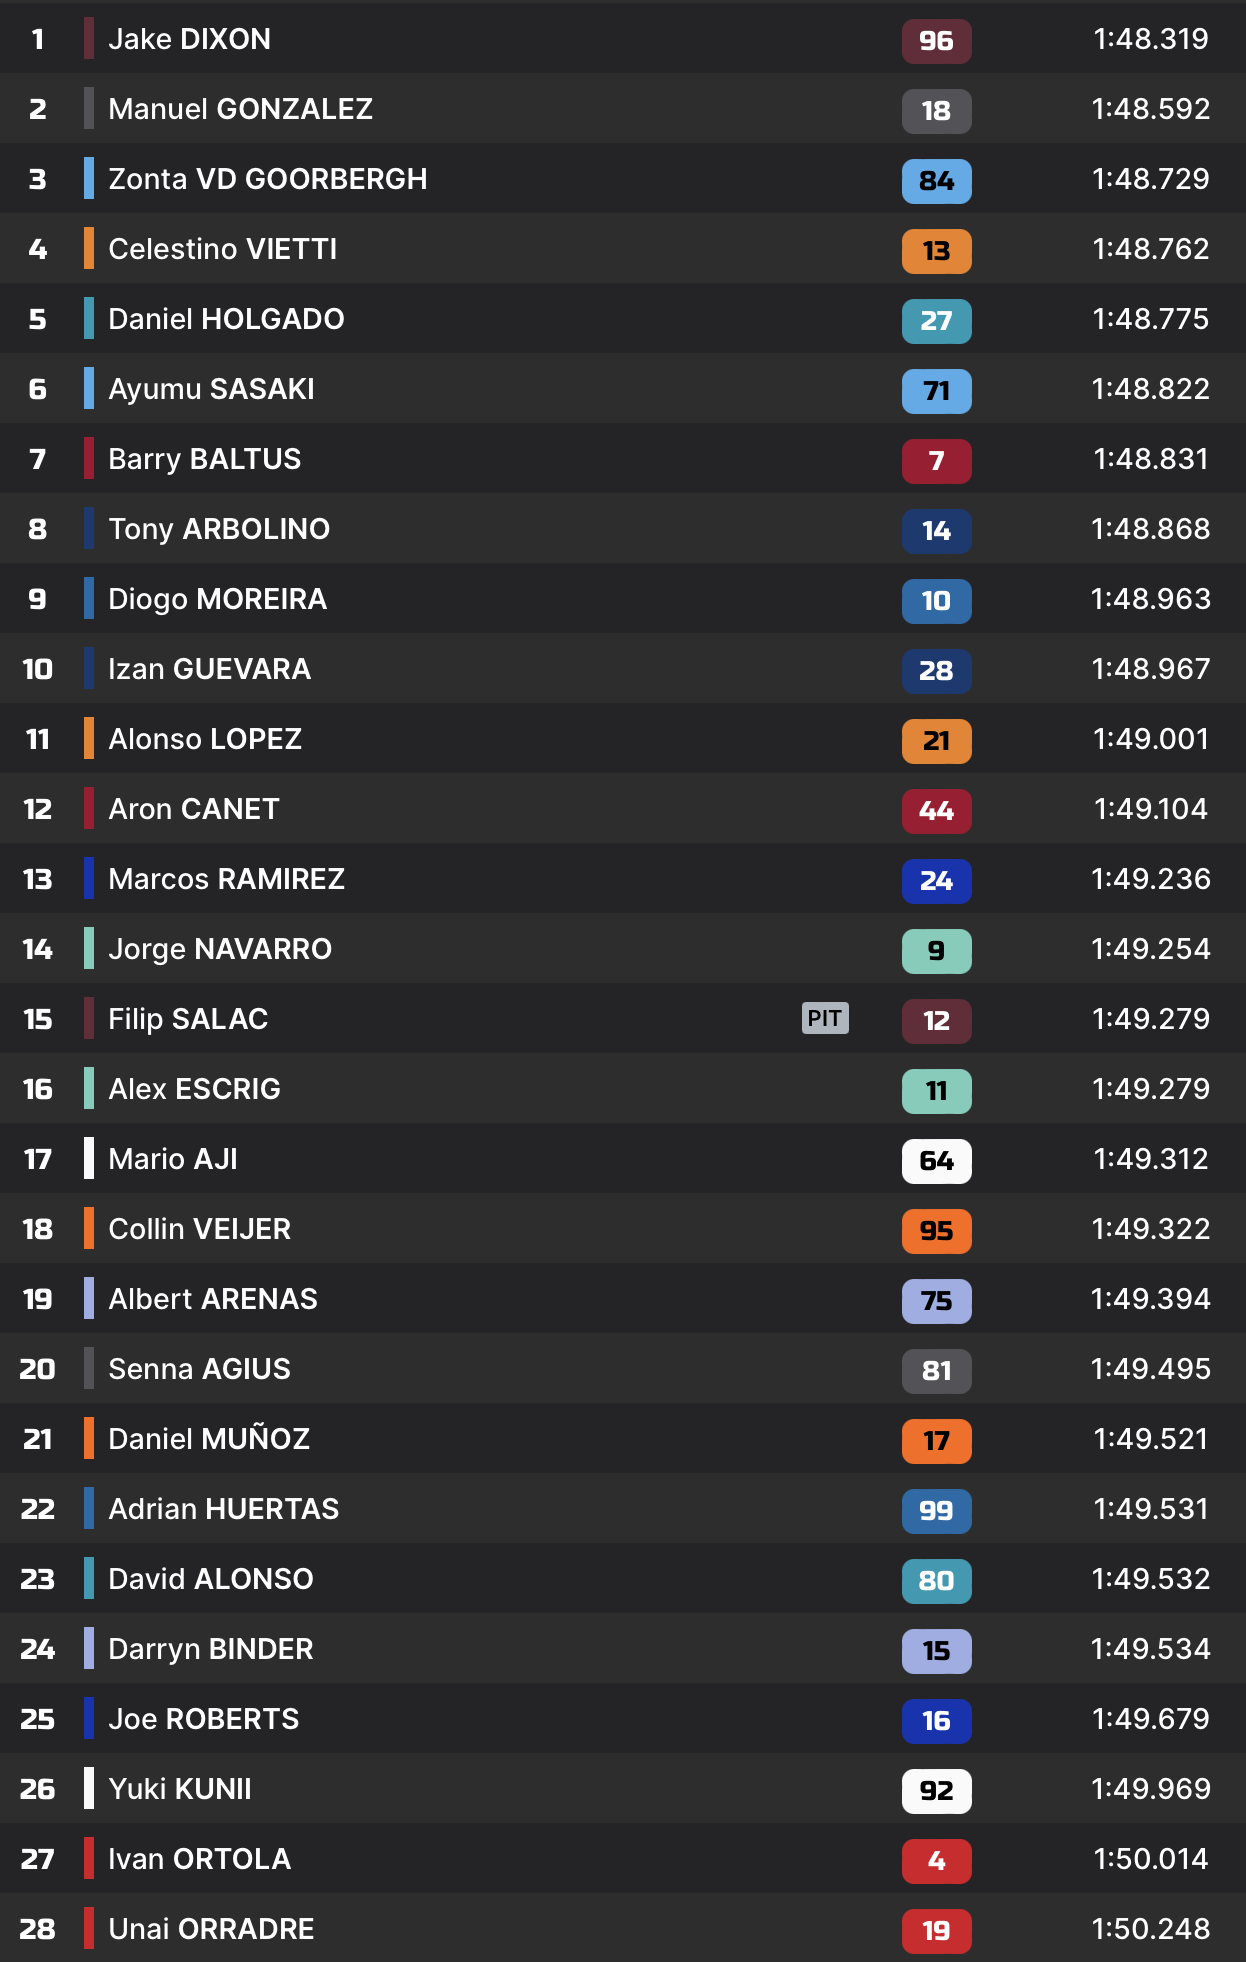Image resolution: width=1246 pixels, height=1962 pixels.
Task: Click the orange number 13 badge
Action: point(936,251)
